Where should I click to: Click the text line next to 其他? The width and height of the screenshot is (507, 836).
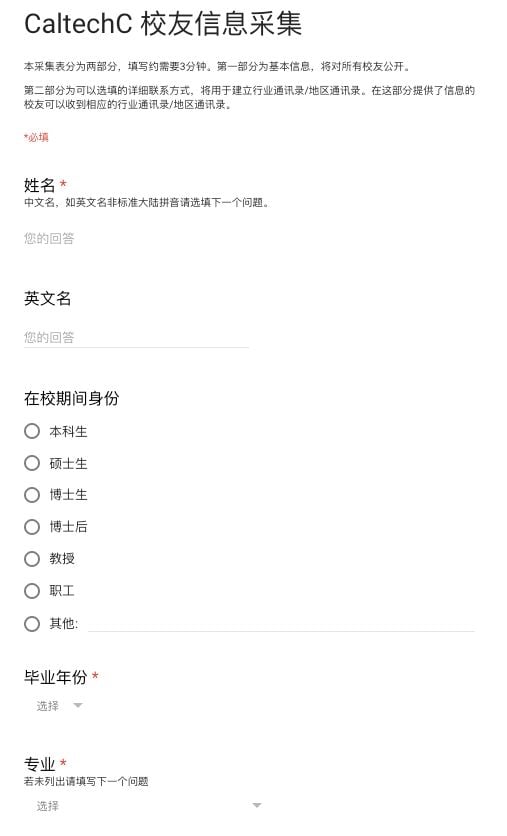point(281,624)
